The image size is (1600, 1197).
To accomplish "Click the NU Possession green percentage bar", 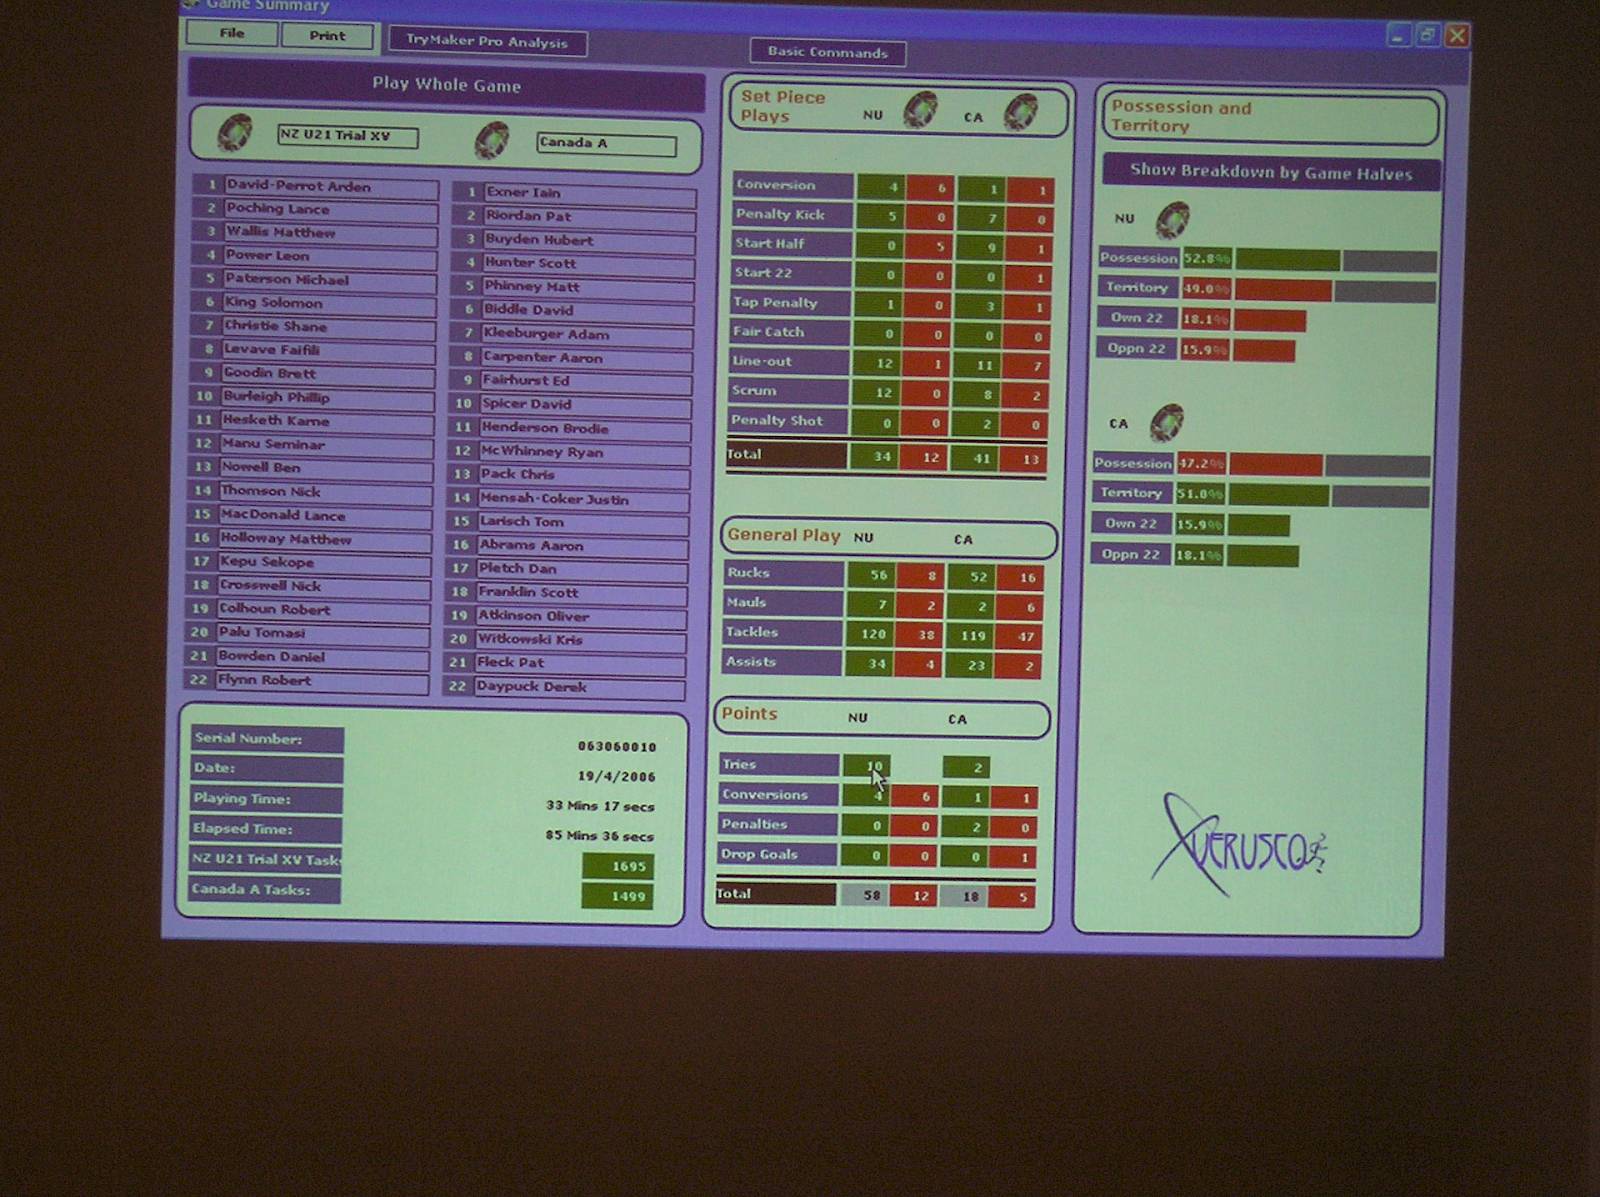I will pos(1287,260).
